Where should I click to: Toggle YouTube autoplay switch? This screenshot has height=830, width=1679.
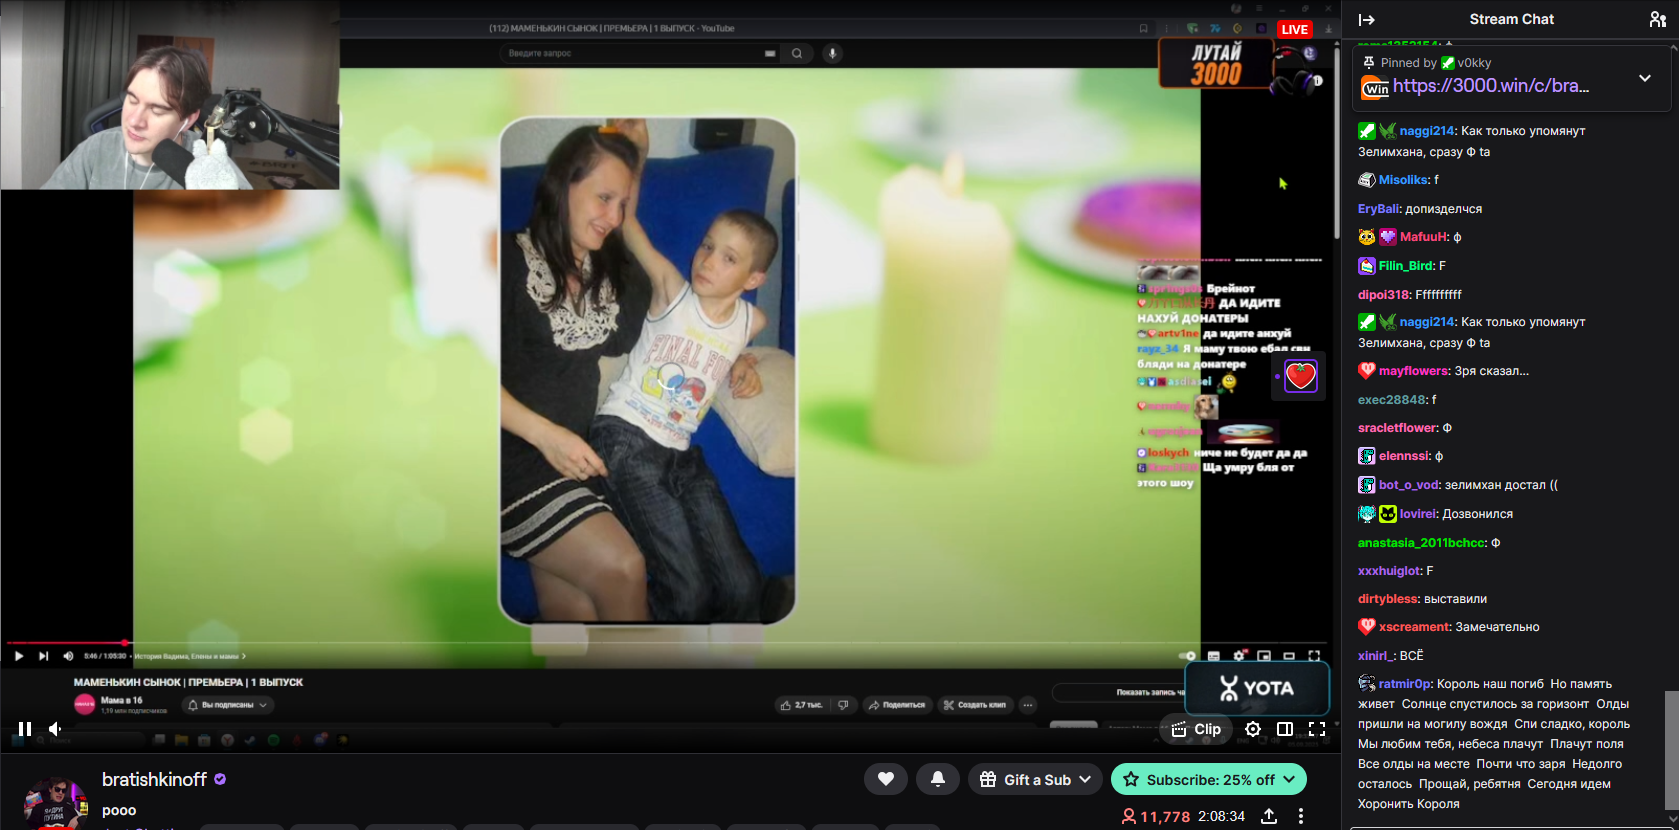click(x=1188, y=656)
